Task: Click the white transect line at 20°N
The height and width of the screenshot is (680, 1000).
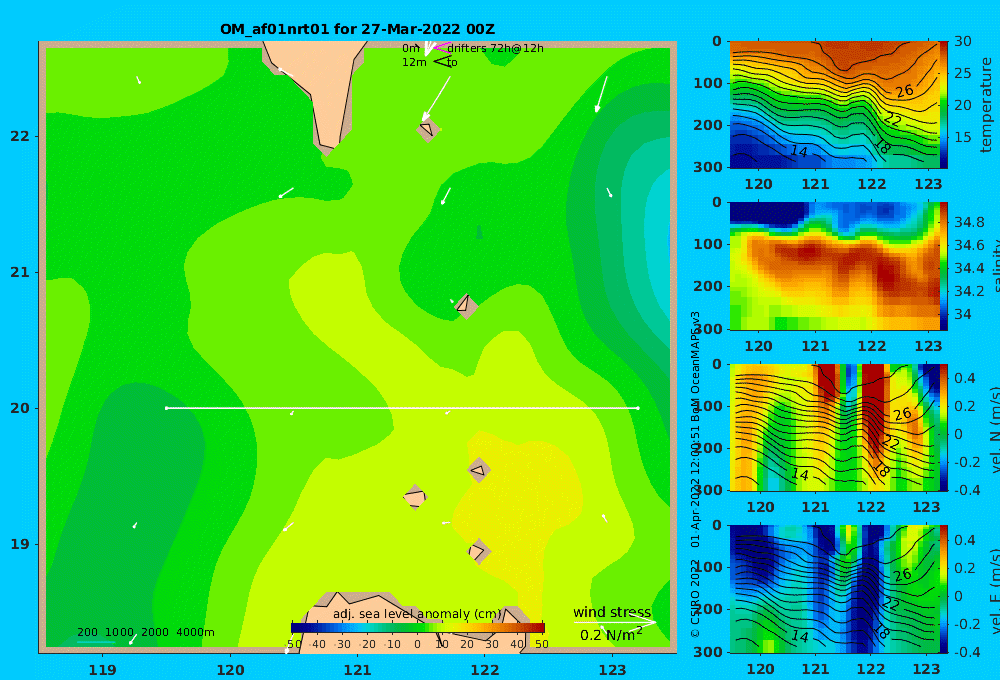Action: (x=402, y=408)
